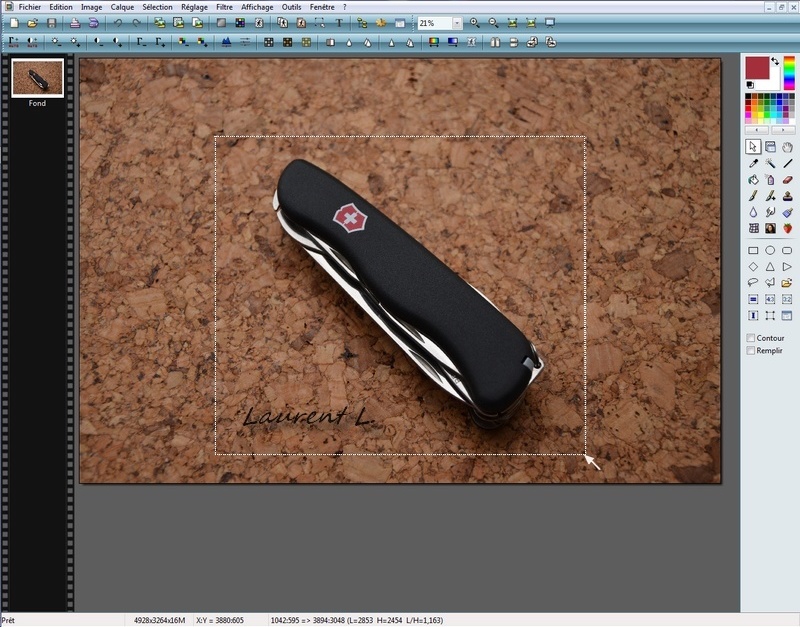Select the Clone Stamp tool
800x627 pixels.
787,196
